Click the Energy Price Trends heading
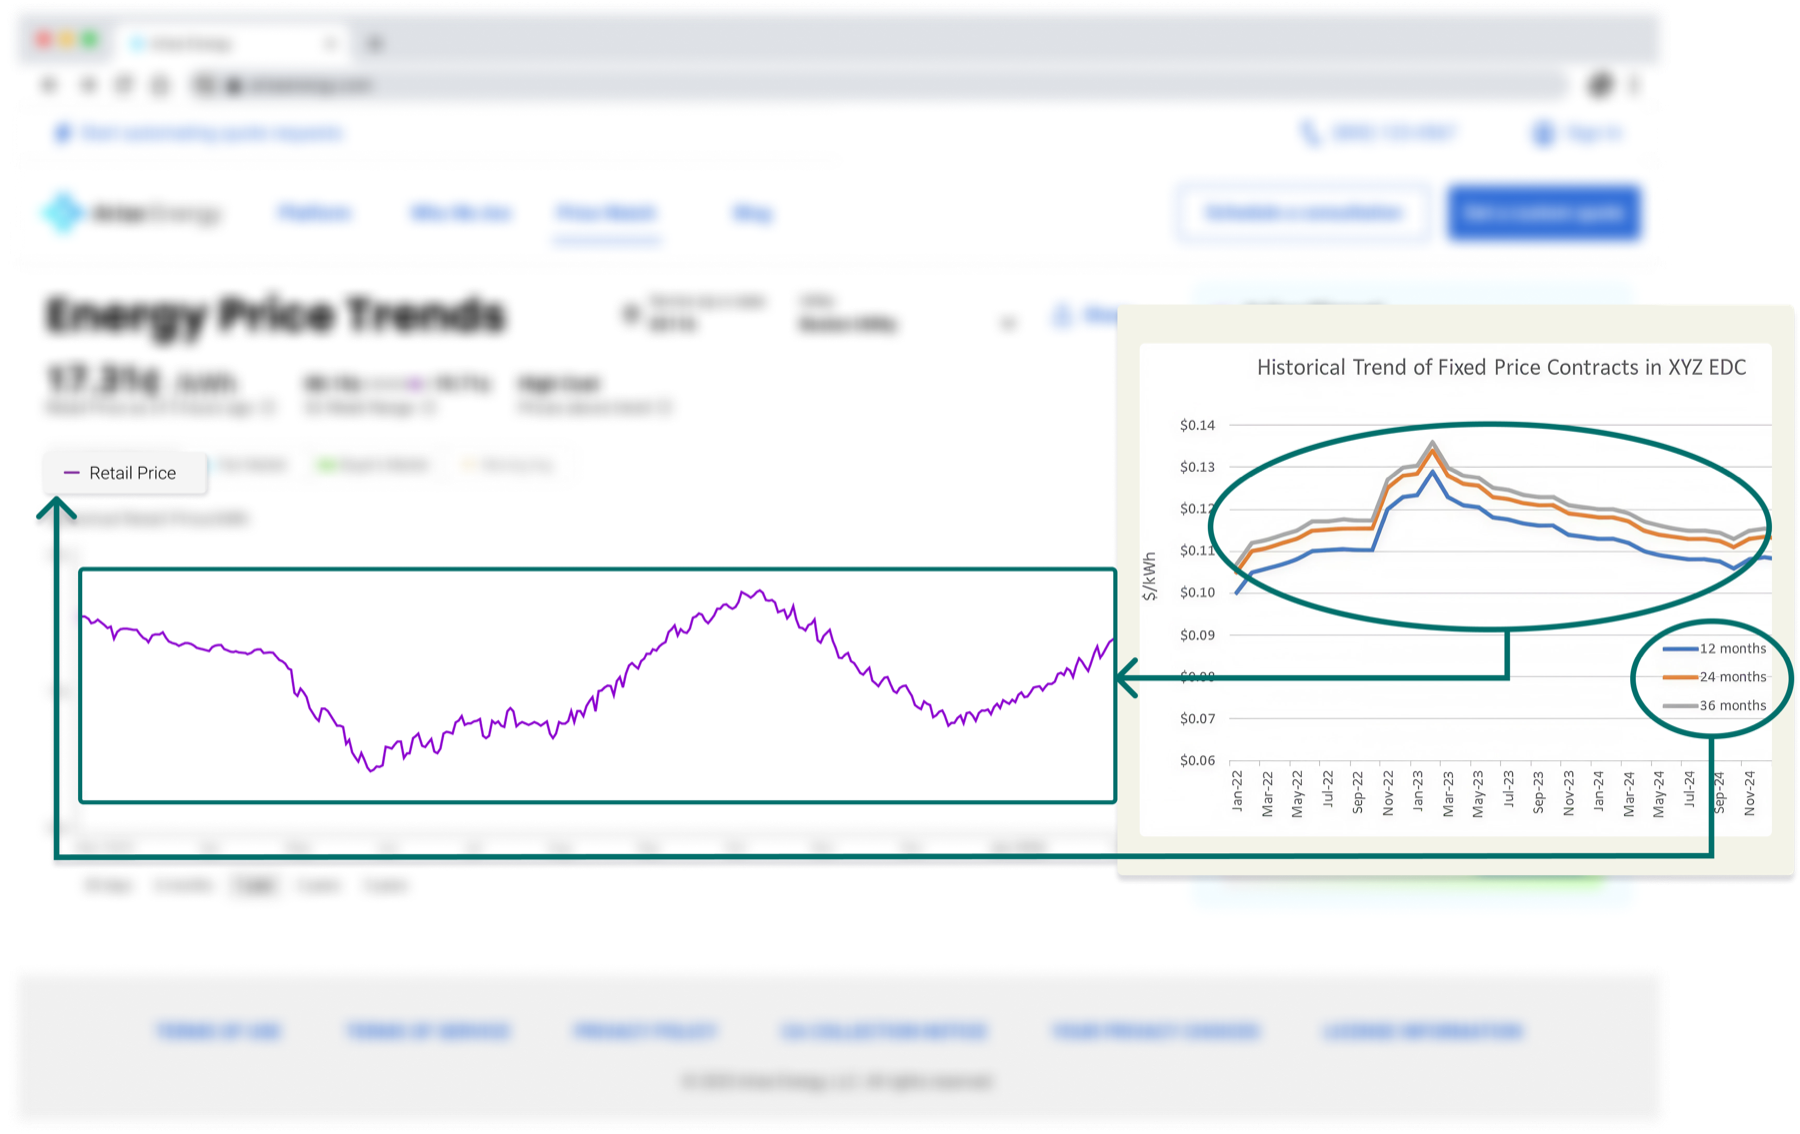 click(x=276, y=315)
